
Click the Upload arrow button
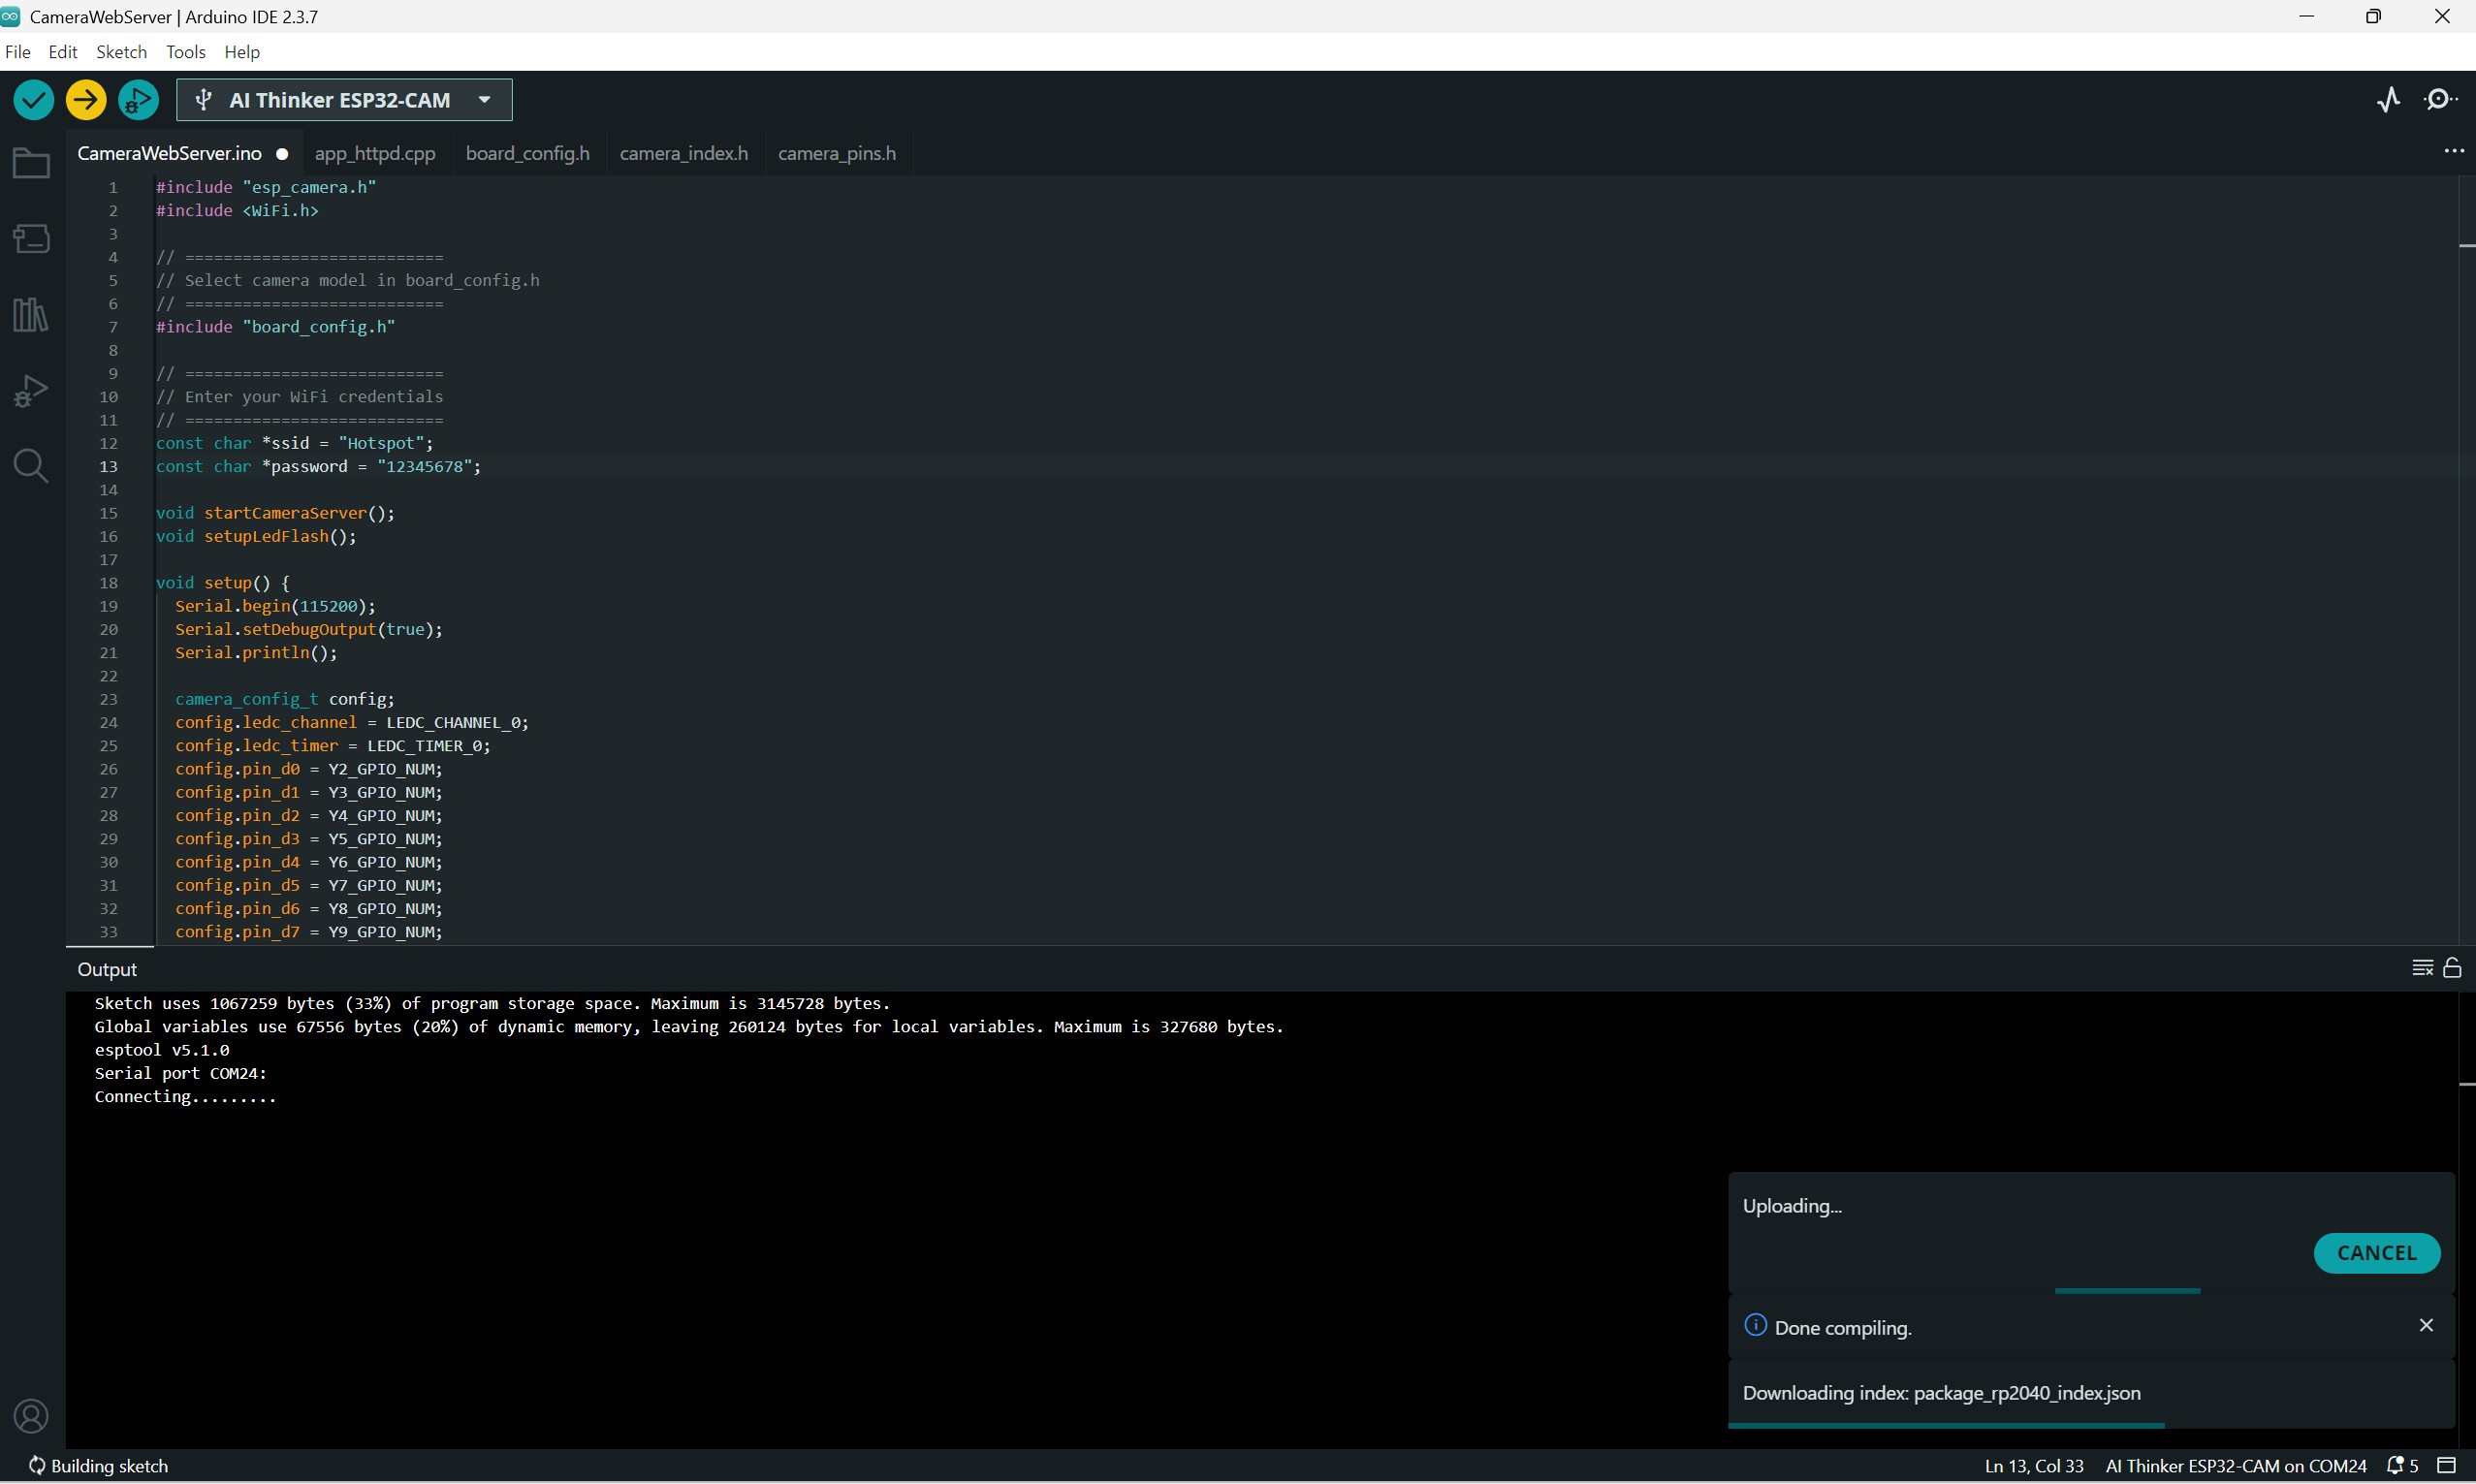point(86,100)
